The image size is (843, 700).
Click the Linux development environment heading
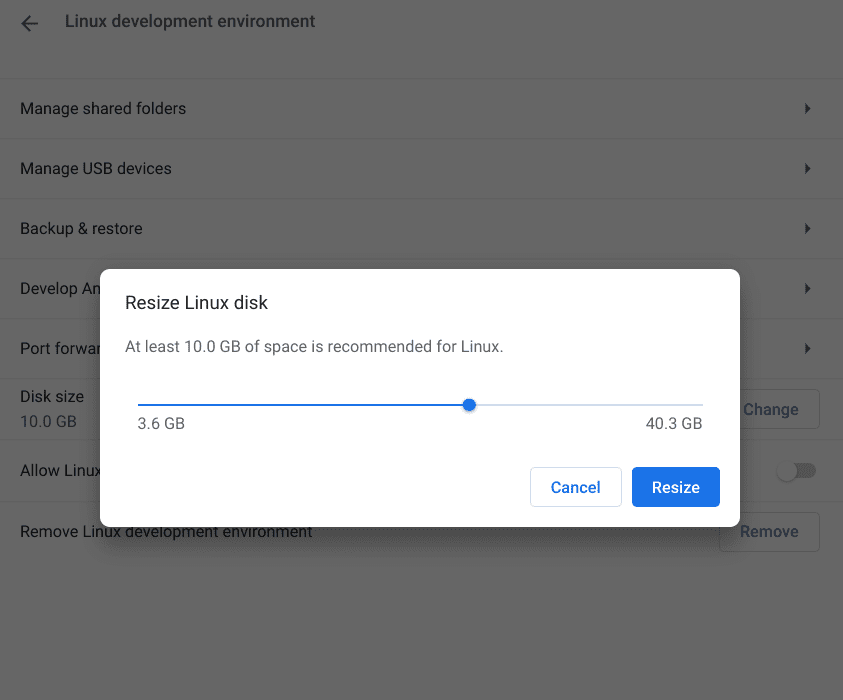tap(190, 22)
